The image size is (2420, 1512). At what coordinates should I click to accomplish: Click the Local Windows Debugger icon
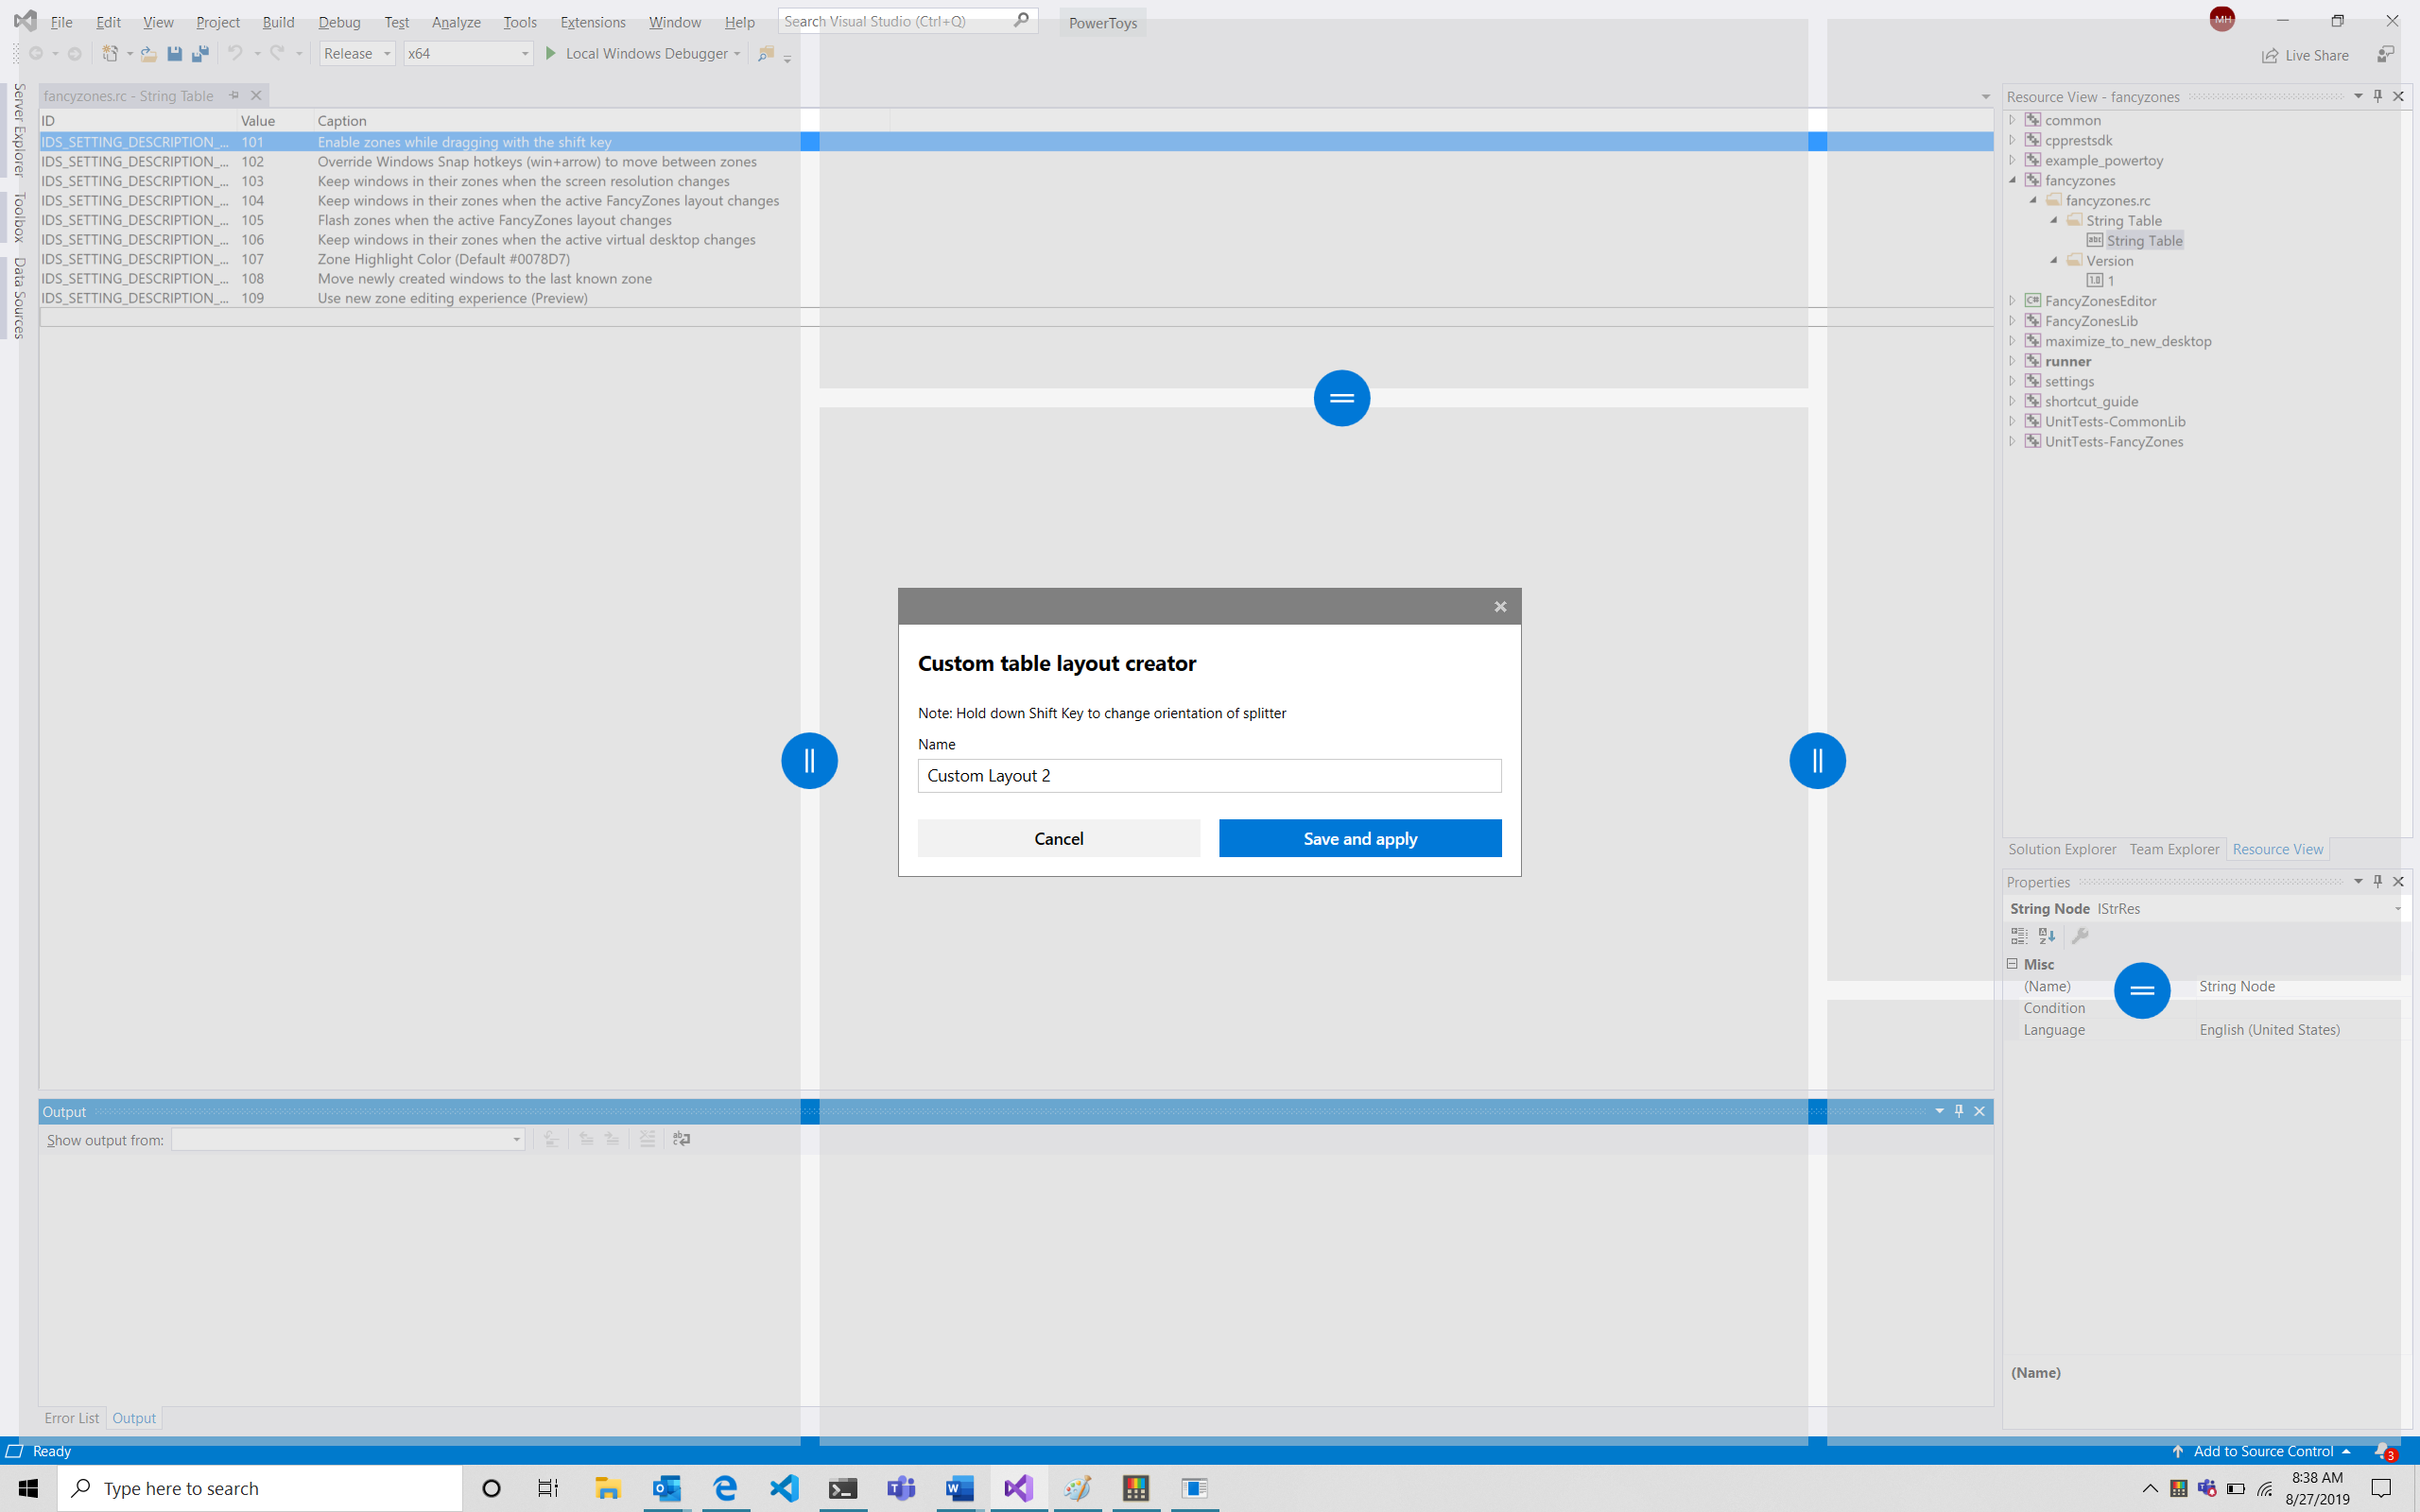(x=554, y=52)
